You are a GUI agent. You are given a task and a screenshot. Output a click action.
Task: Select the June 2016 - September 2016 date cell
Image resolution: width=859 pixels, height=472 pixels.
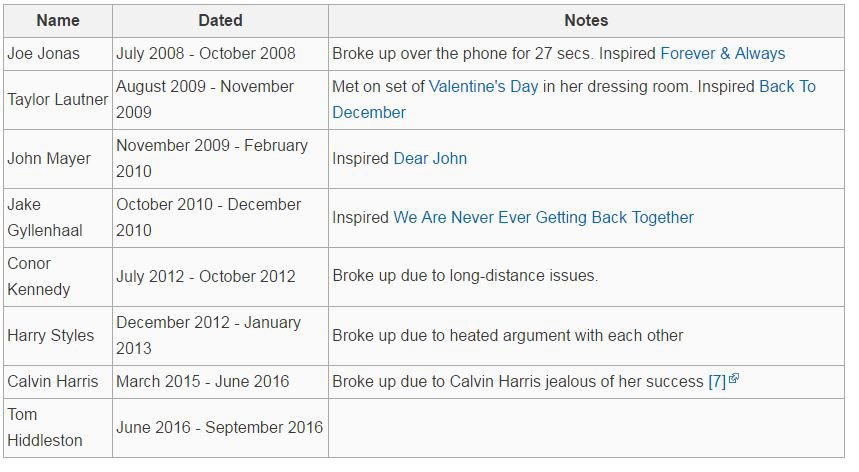(219, 428)
